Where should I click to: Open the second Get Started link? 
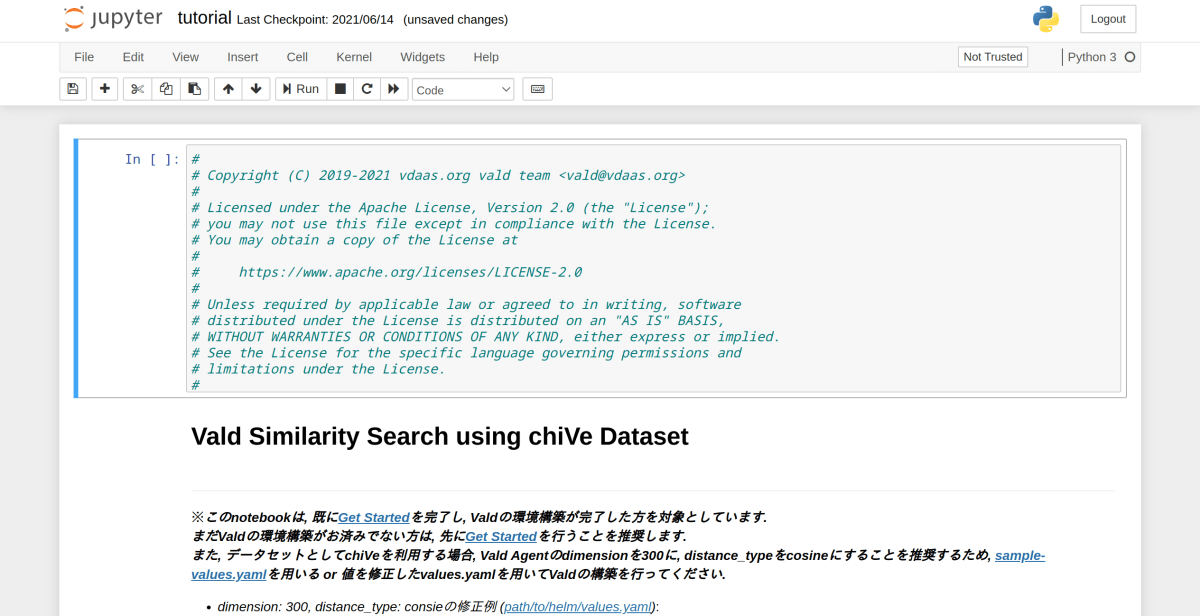pos(501,536)
